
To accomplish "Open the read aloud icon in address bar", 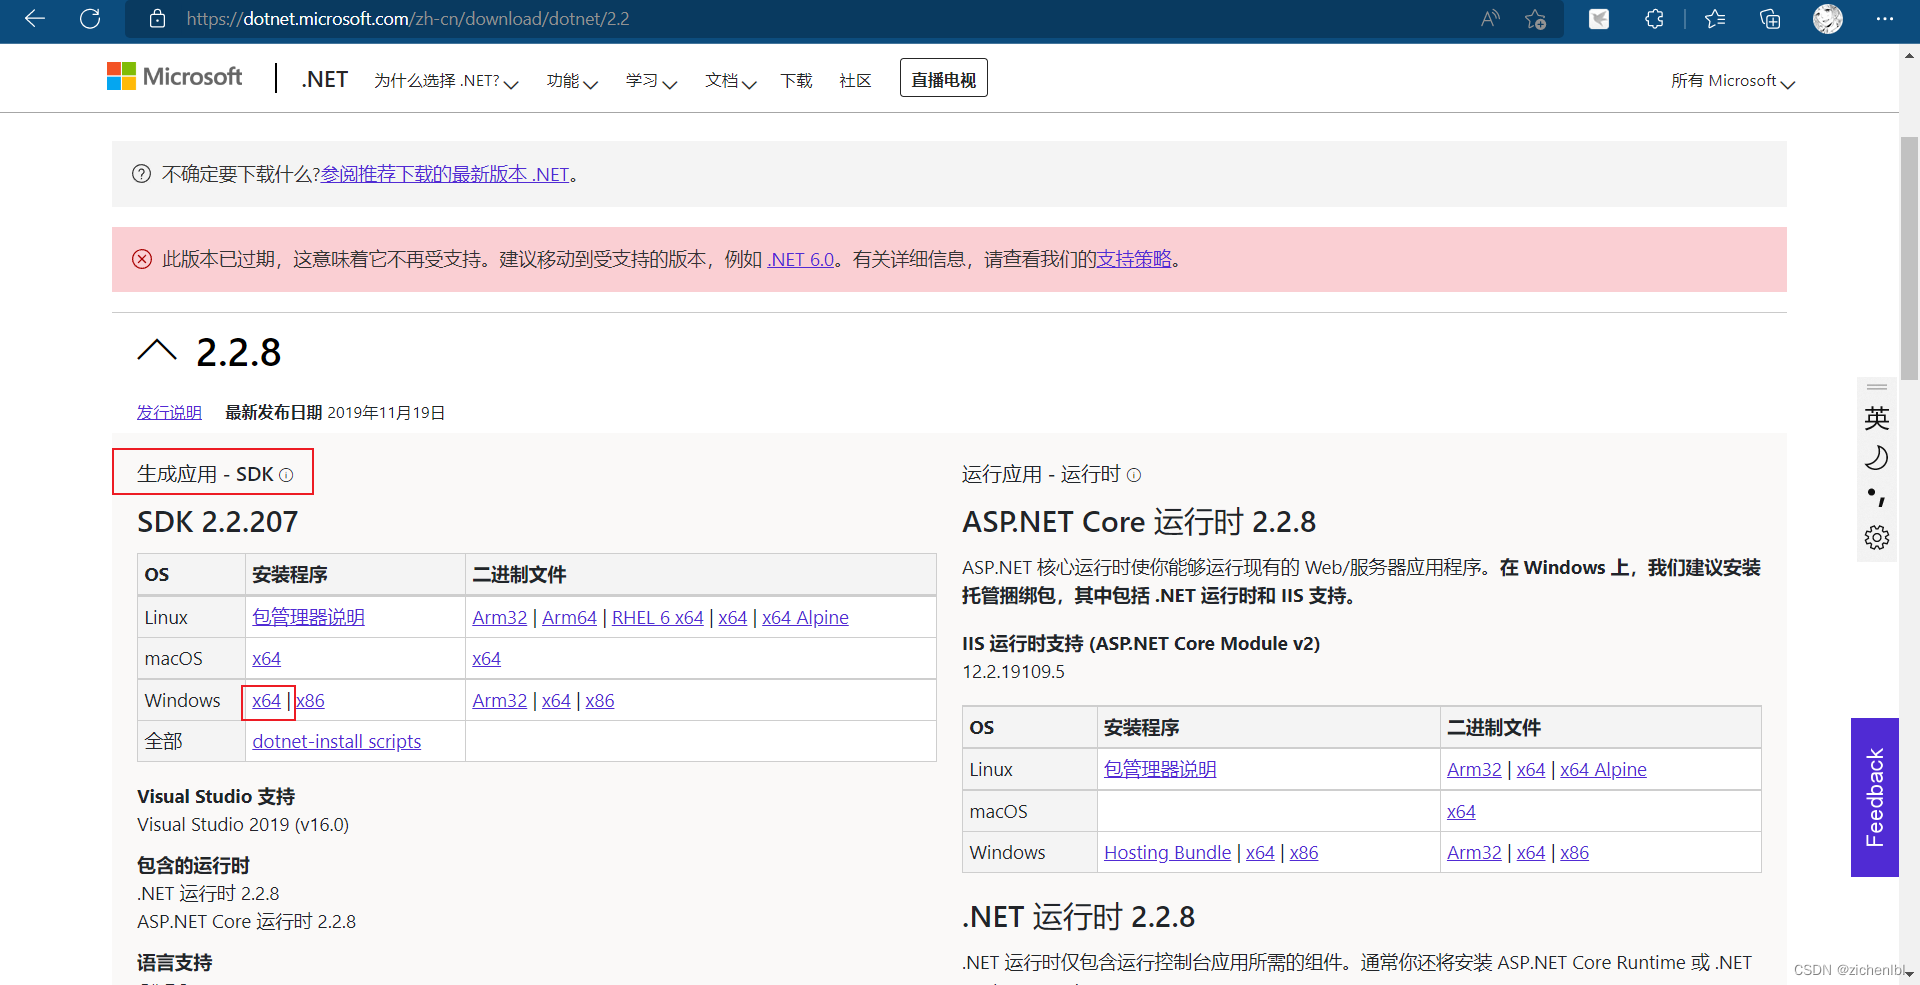I will coord(1490,19).
